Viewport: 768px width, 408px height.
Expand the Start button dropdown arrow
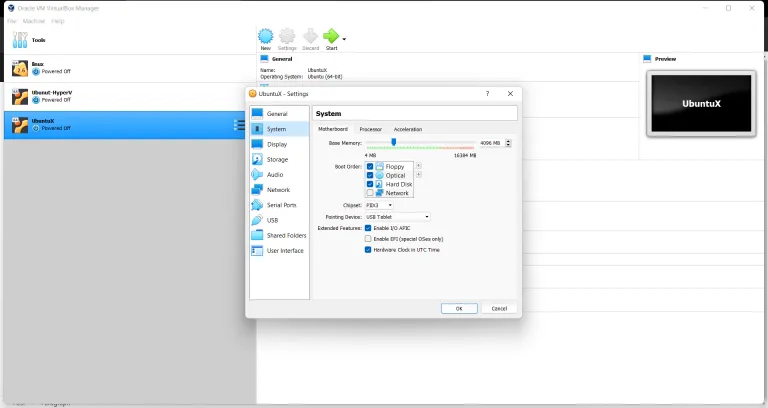coord(344,39)
